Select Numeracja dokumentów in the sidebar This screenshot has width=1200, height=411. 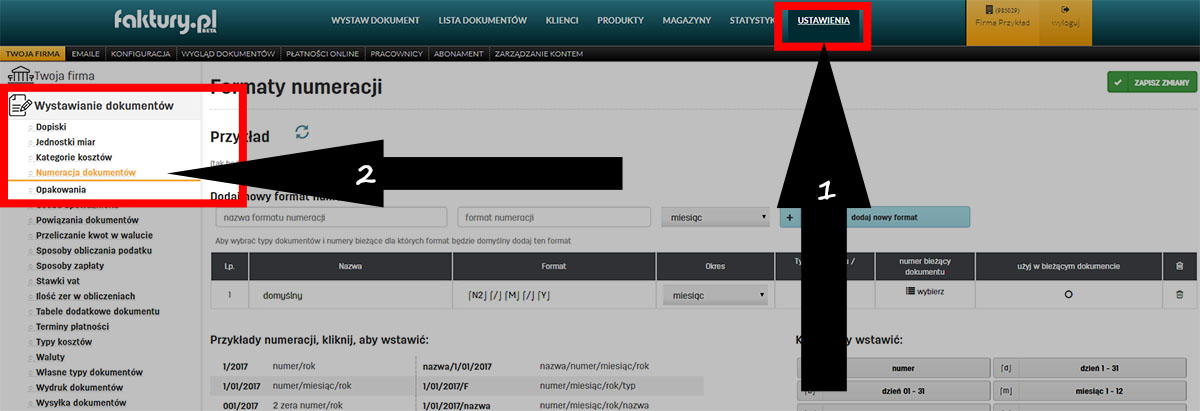coord(86,172)
